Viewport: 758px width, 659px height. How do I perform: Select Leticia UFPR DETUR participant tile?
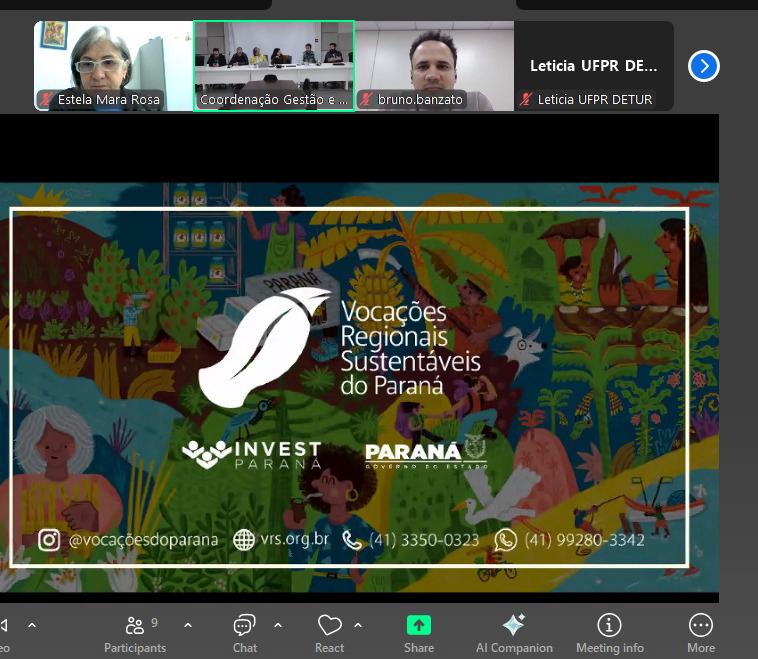[x=594, y=66]
